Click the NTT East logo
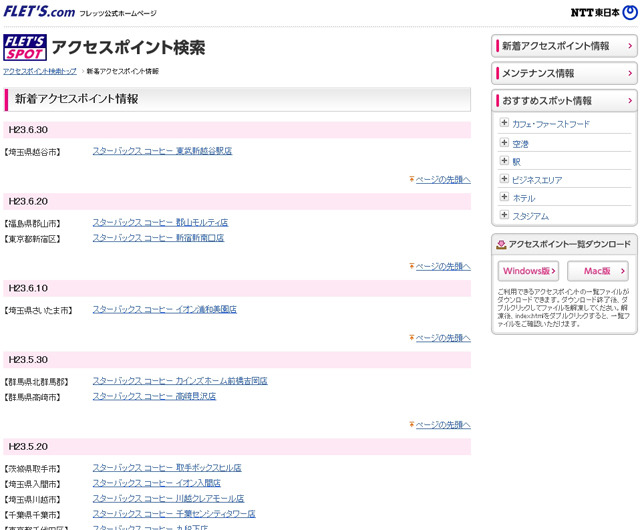Screen dimensions: 640x530 (x=604, y=13)
